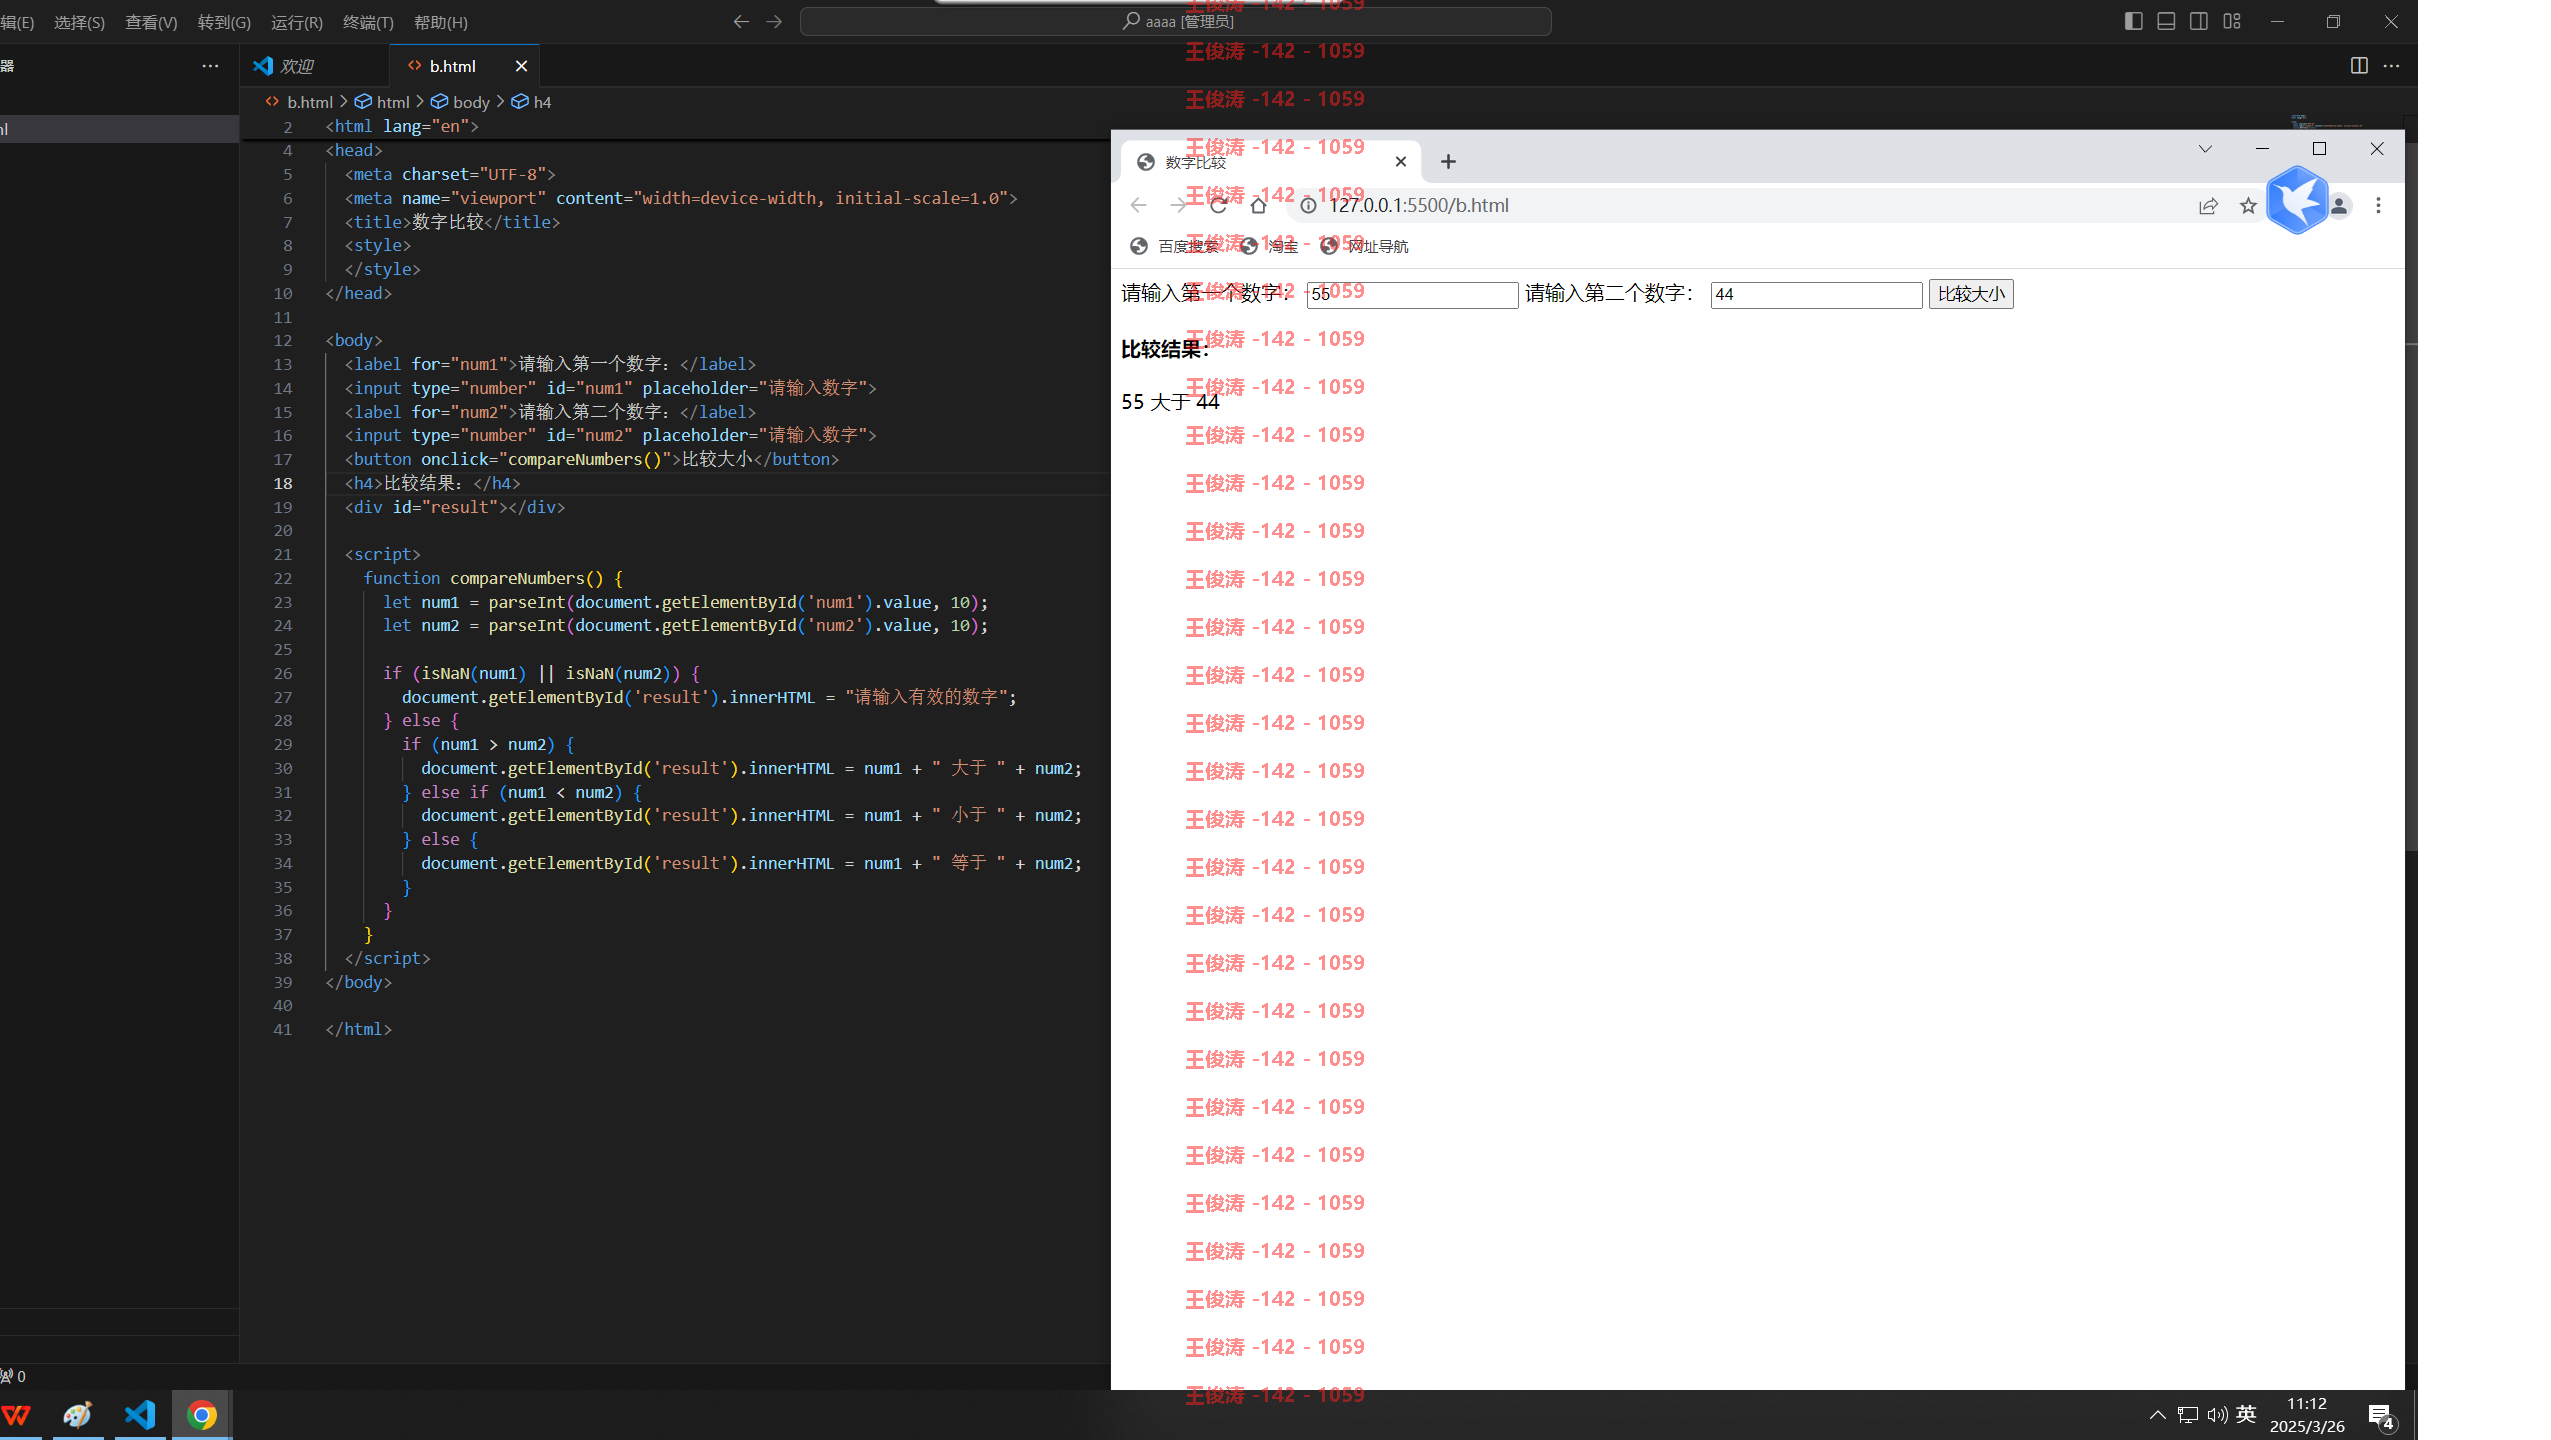Switch the 英 input method indicator
The image size is (2551, 1440).
2246,1413
